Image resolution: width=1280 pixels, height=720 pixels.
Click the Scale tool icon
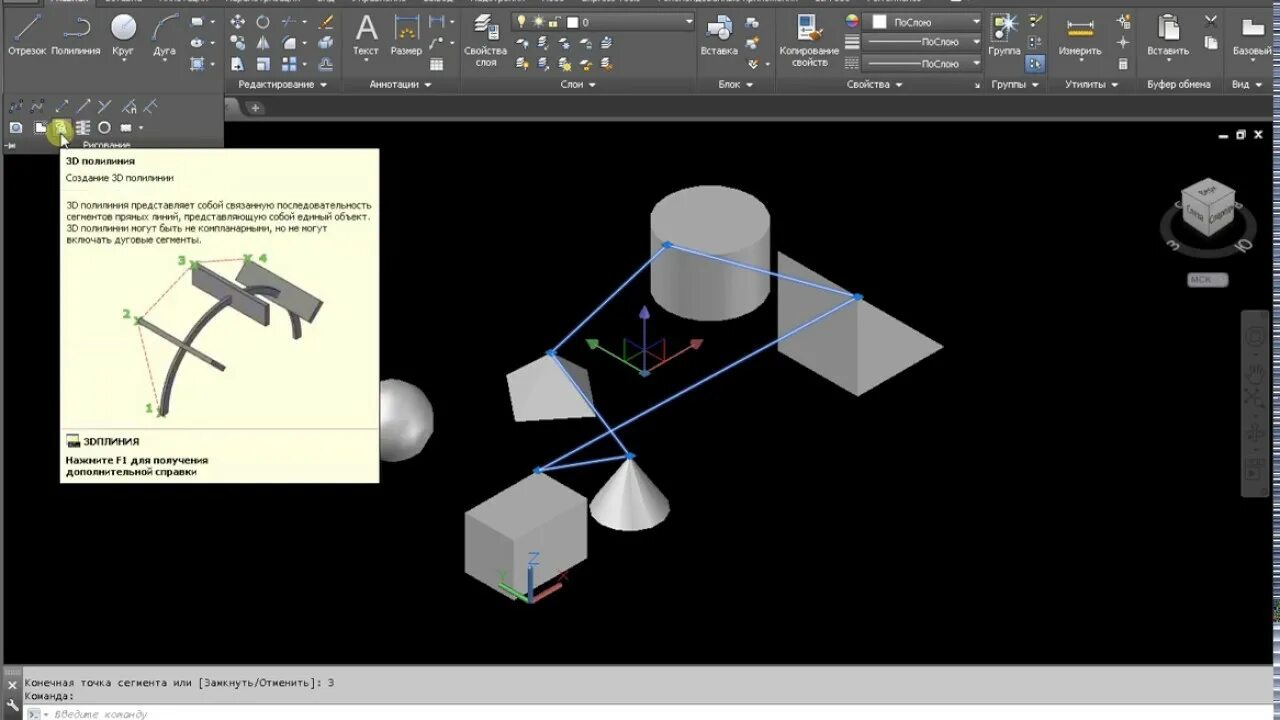pos(262,63)
